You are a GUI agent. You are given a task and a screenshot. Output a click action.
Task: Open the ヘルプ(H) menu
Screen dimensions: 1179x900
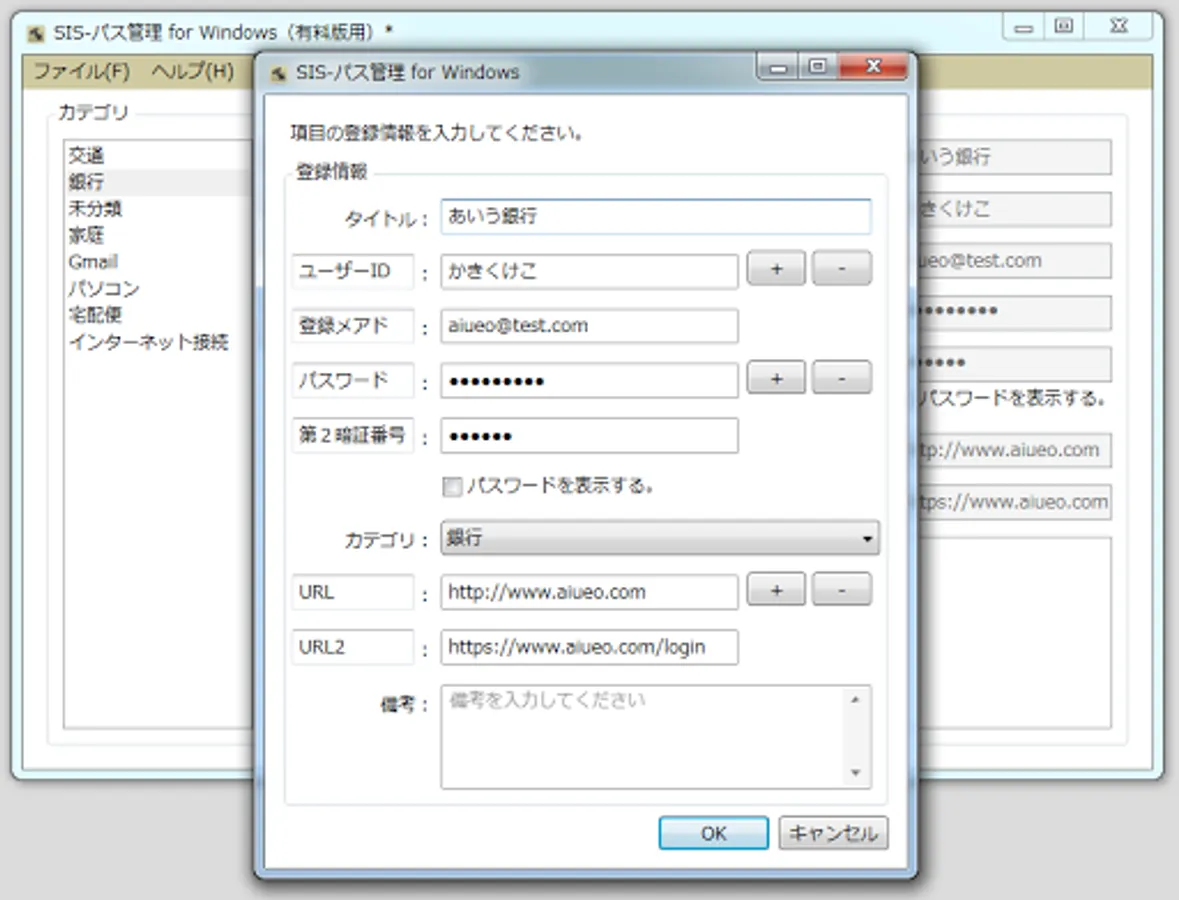192,71
